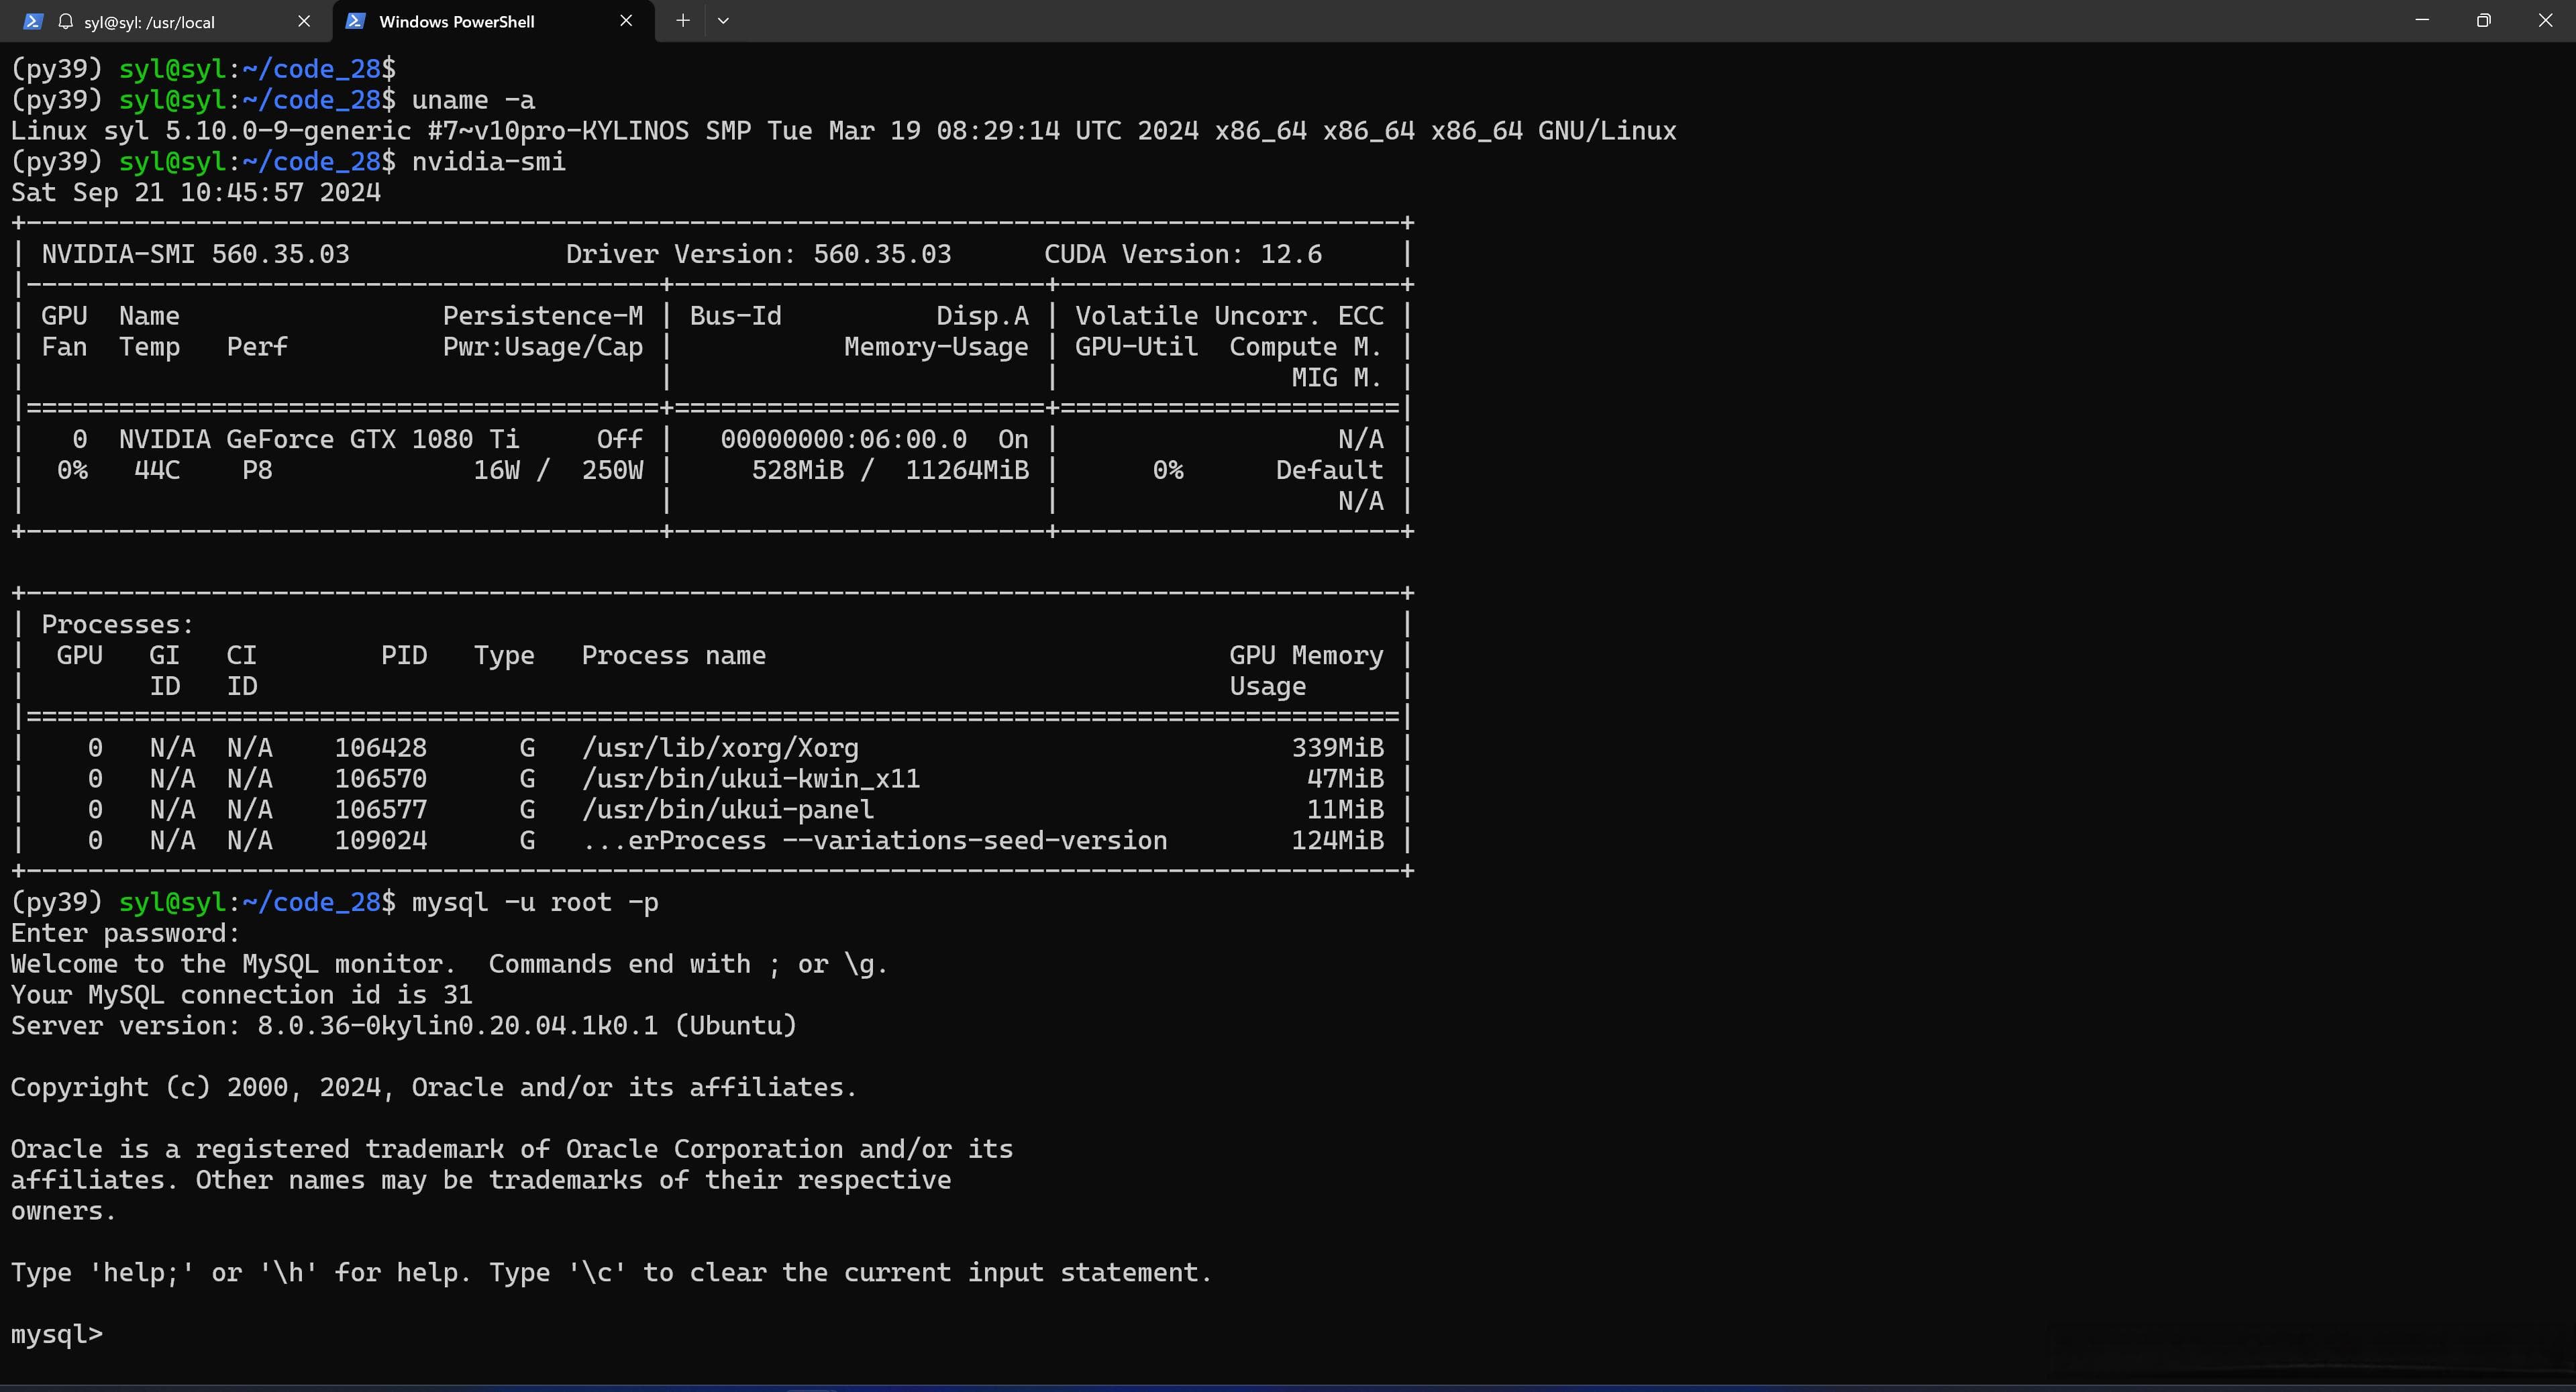Screen dimensions: 2576x1392
Task: Click 'Your MySQL connection id is 31' line
Action: click(242, 995)
